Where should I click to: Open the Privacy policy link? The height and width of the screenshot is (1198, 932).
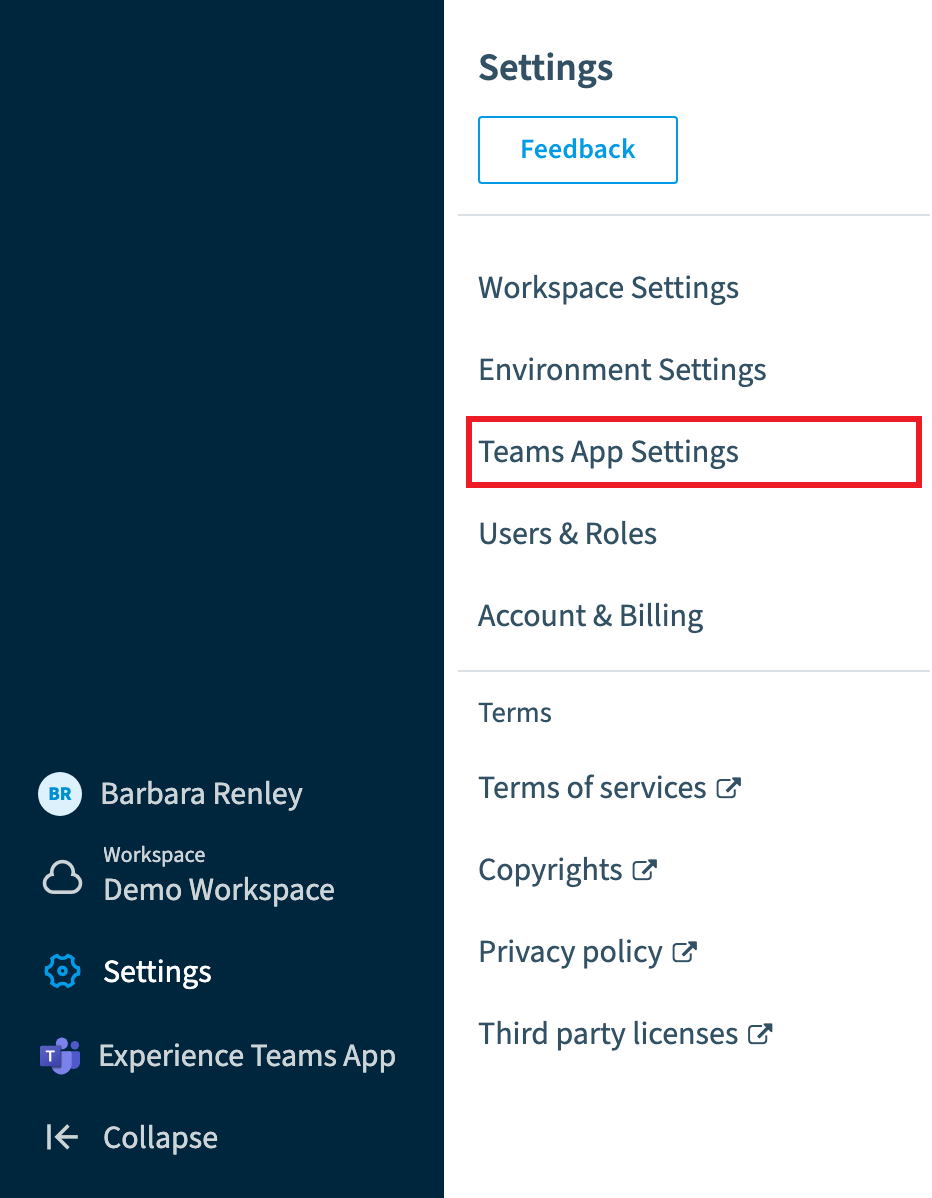click(x=570, y=952)
